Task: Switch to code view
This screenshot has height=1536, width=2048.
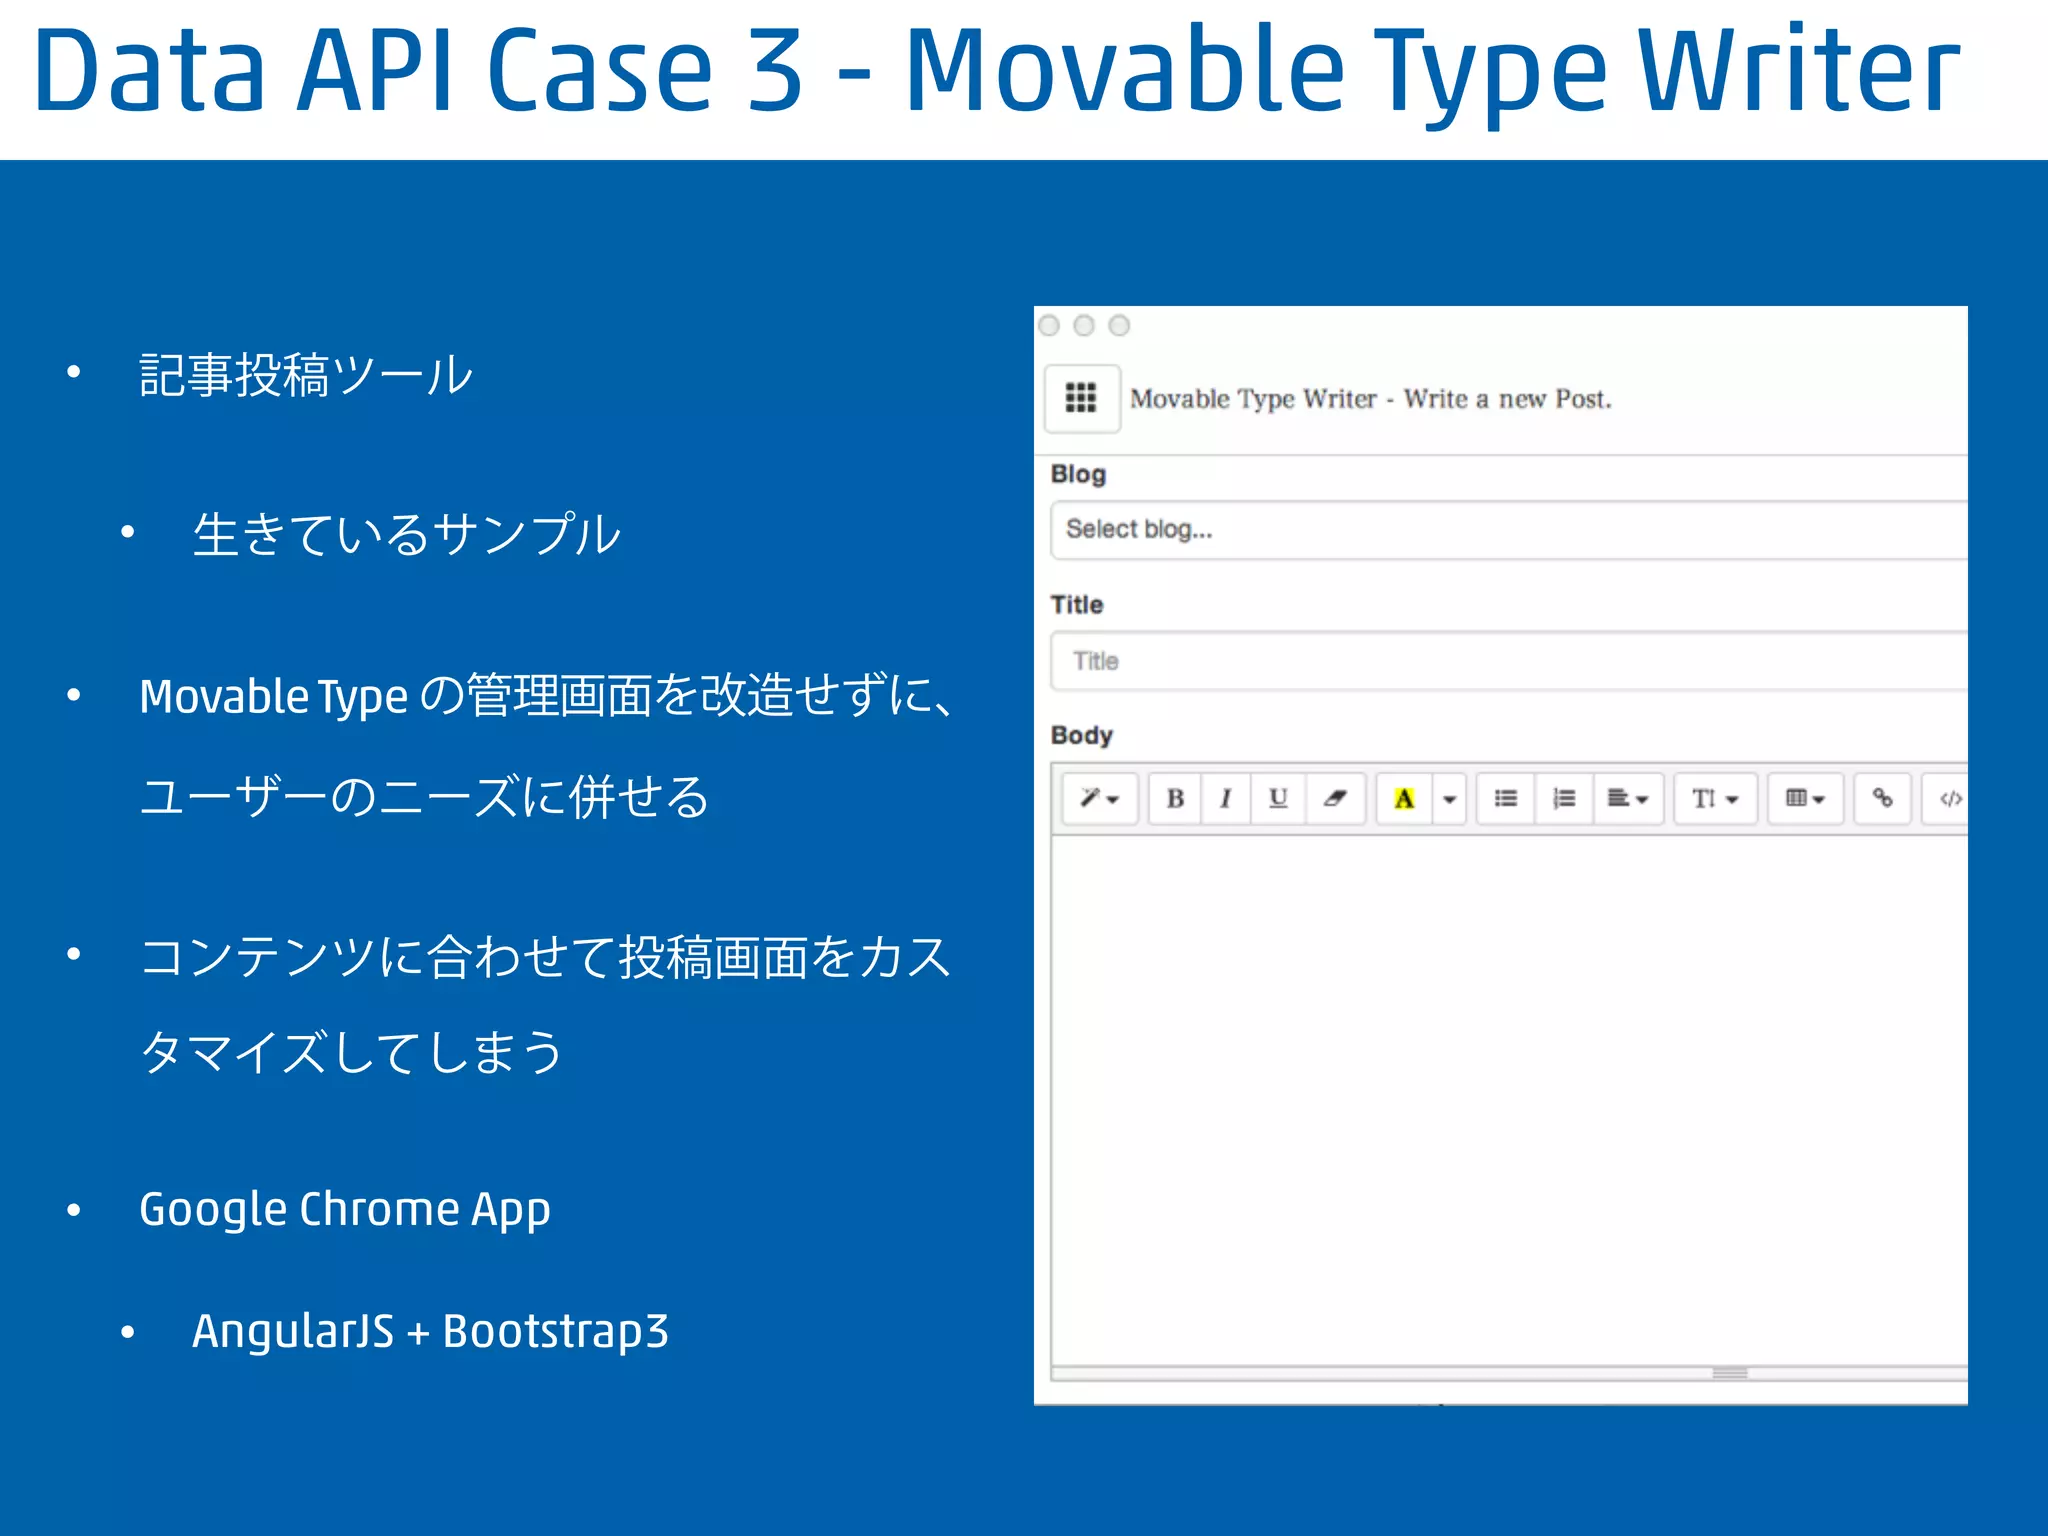Action: point(1948,798)
